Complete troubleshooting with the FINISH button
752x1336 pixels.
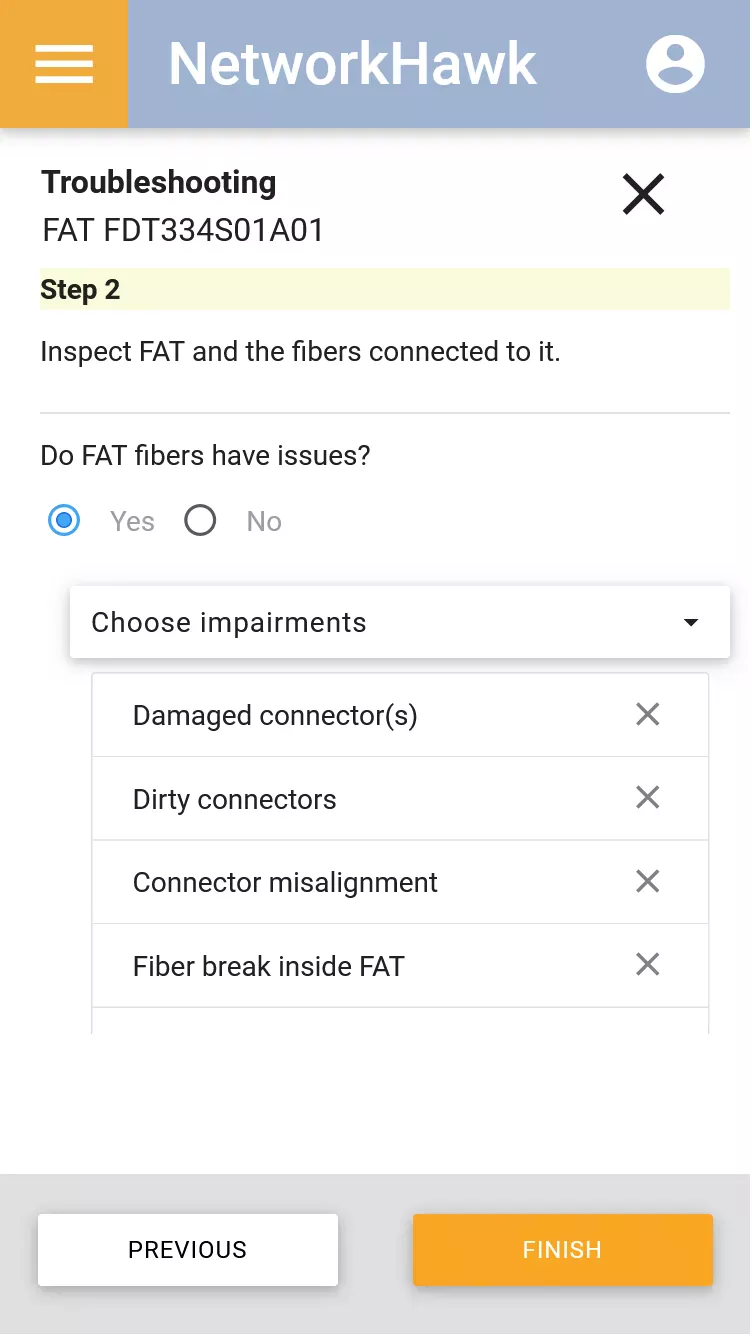(563, 1250)
